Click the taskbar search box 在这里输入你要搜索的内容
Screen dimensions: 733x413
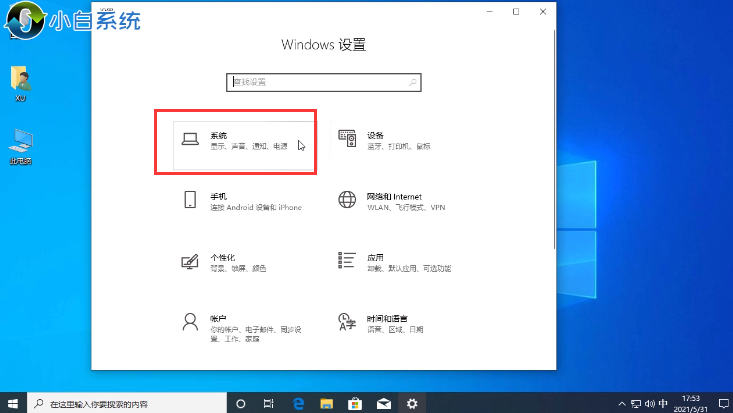coord(127,403)
